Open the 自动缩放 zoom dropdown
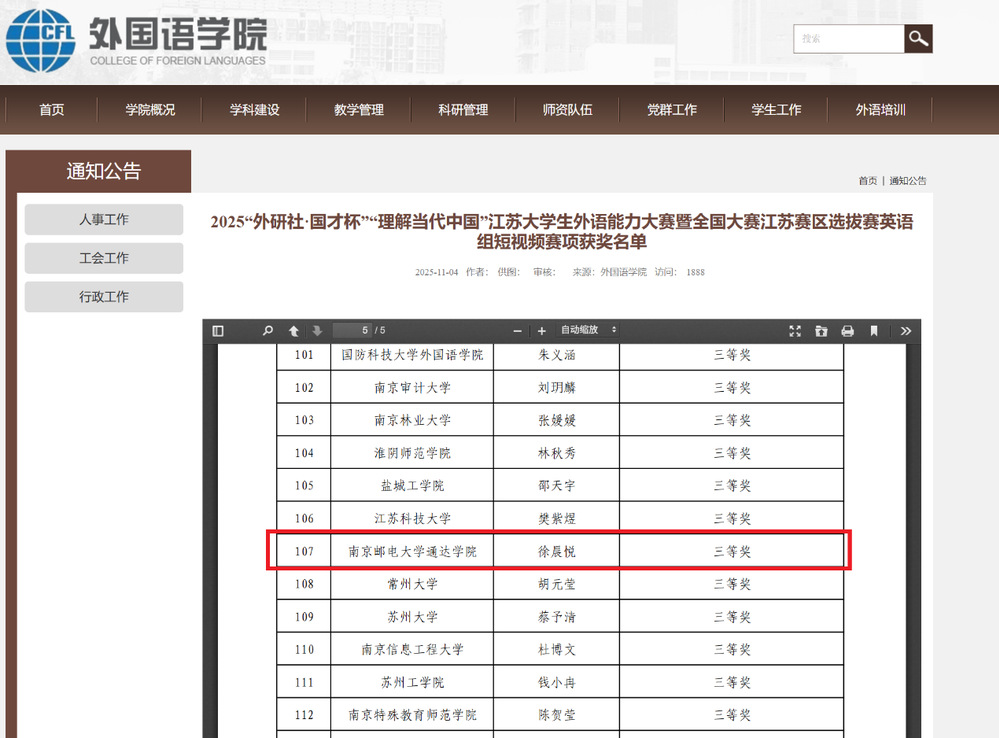Viewport: 999px width, 738px height. point(589,330)
